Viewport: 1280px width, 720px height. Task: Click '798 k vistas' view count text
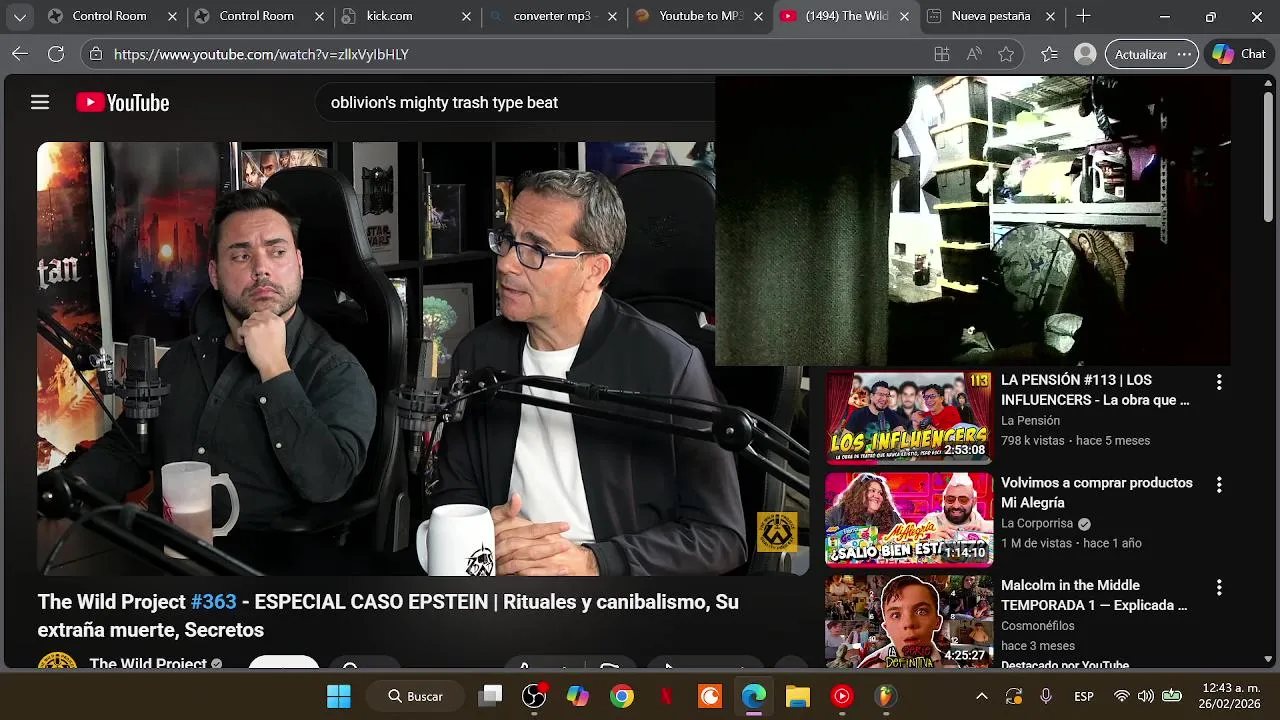point(1032,441)
